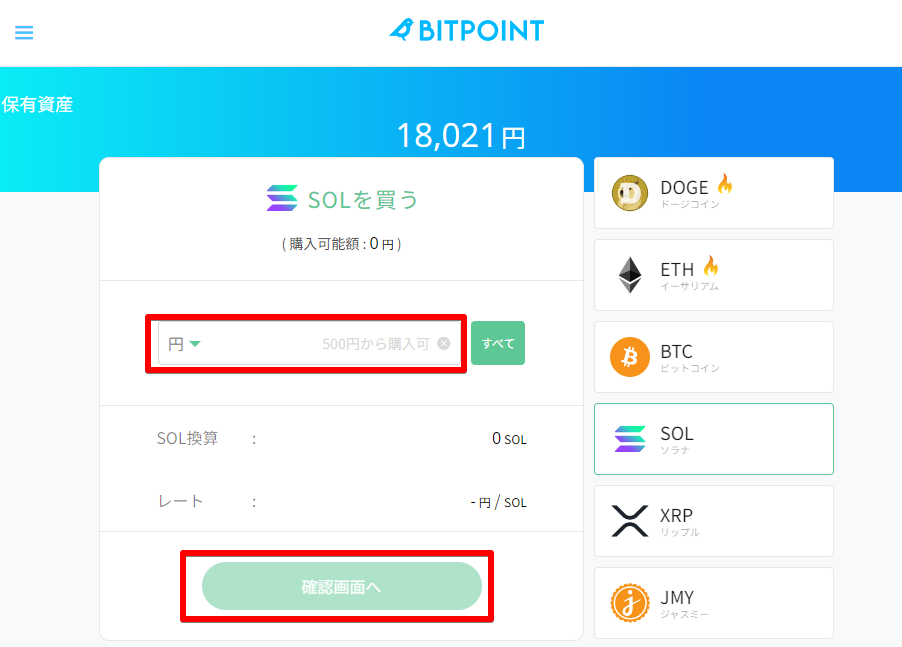Open the 円 currency unit dropdown
This screenshot has width=902, height=647.
coord(185,344)
